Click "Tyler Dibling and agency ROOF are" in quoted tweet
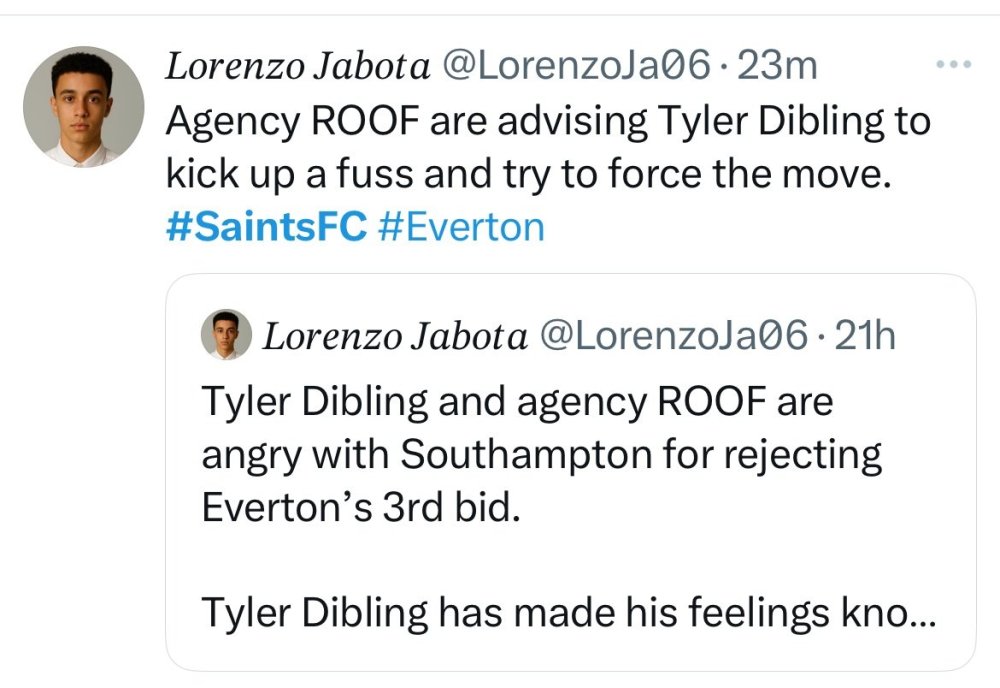Screen dimensions: 1000x688 click(517, 402)
